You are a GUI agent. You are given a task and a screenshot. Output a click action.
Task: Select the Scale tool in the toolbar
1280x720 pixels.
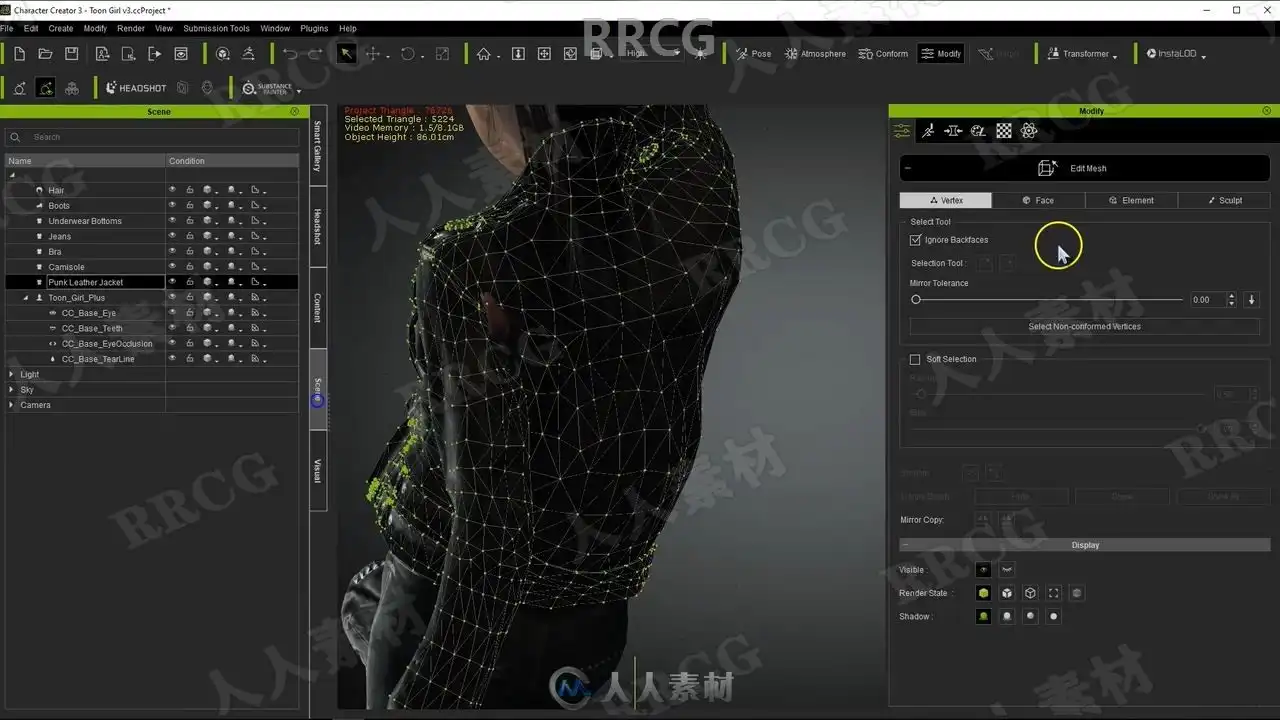(x=442, y=54)
